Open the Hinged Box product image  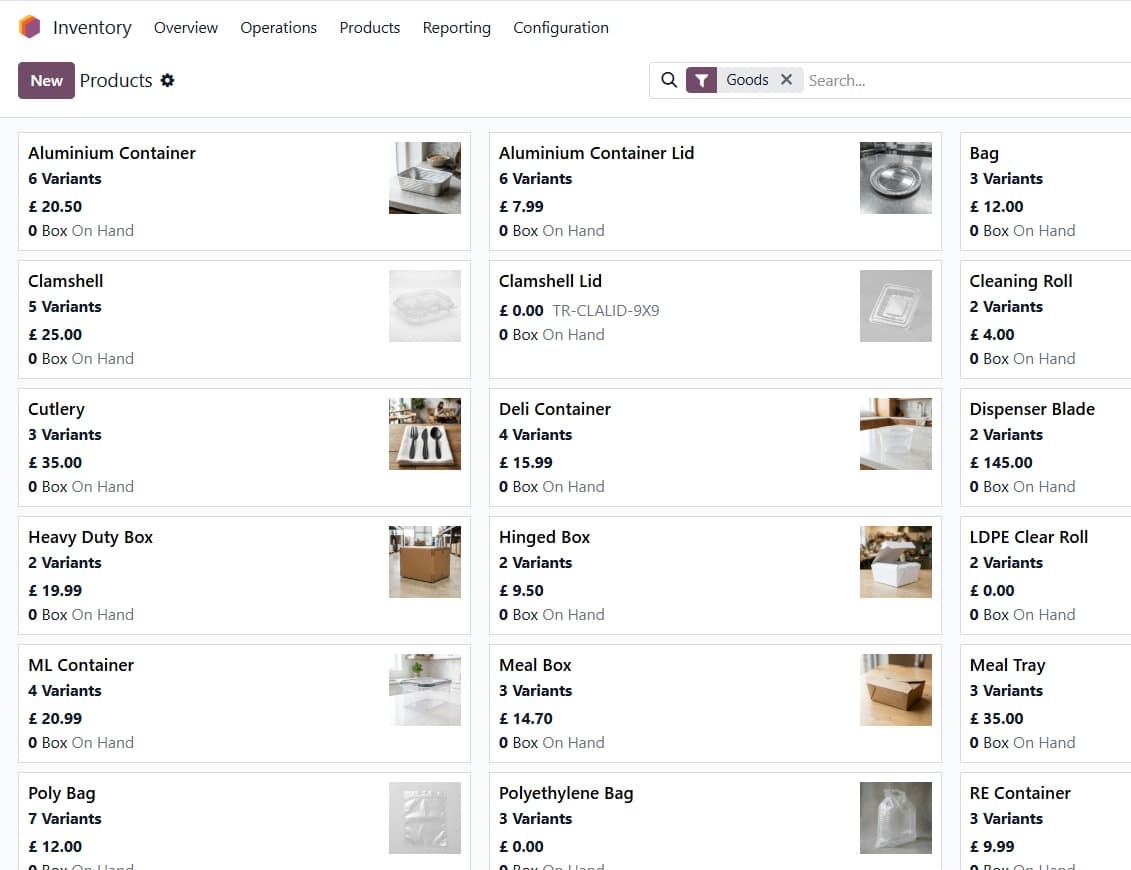(895, 562)
